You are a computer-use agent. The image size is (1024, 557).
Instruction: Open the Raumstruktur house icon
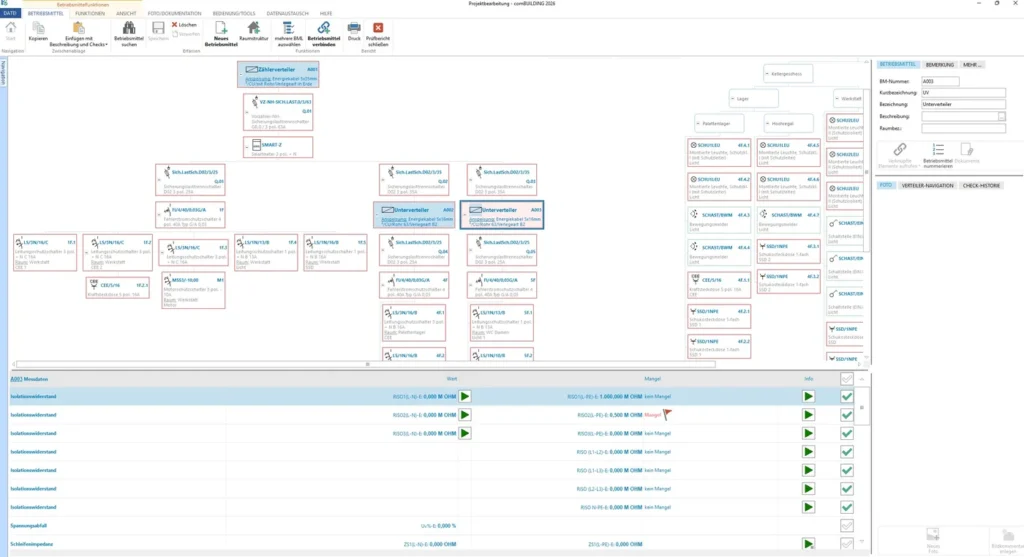[x=253, y=27]
